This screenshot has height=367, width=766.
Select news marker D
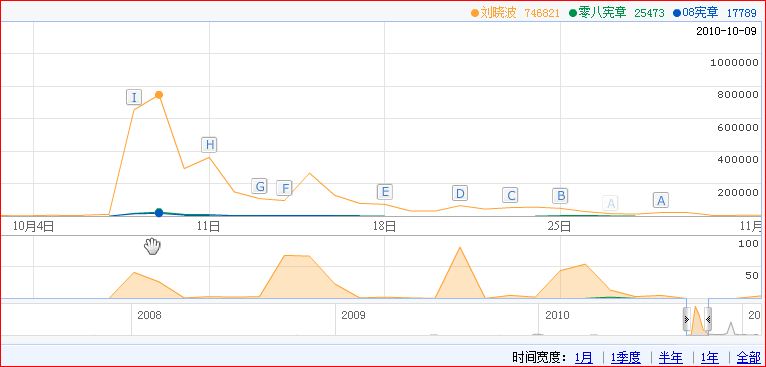coord(460,194)
